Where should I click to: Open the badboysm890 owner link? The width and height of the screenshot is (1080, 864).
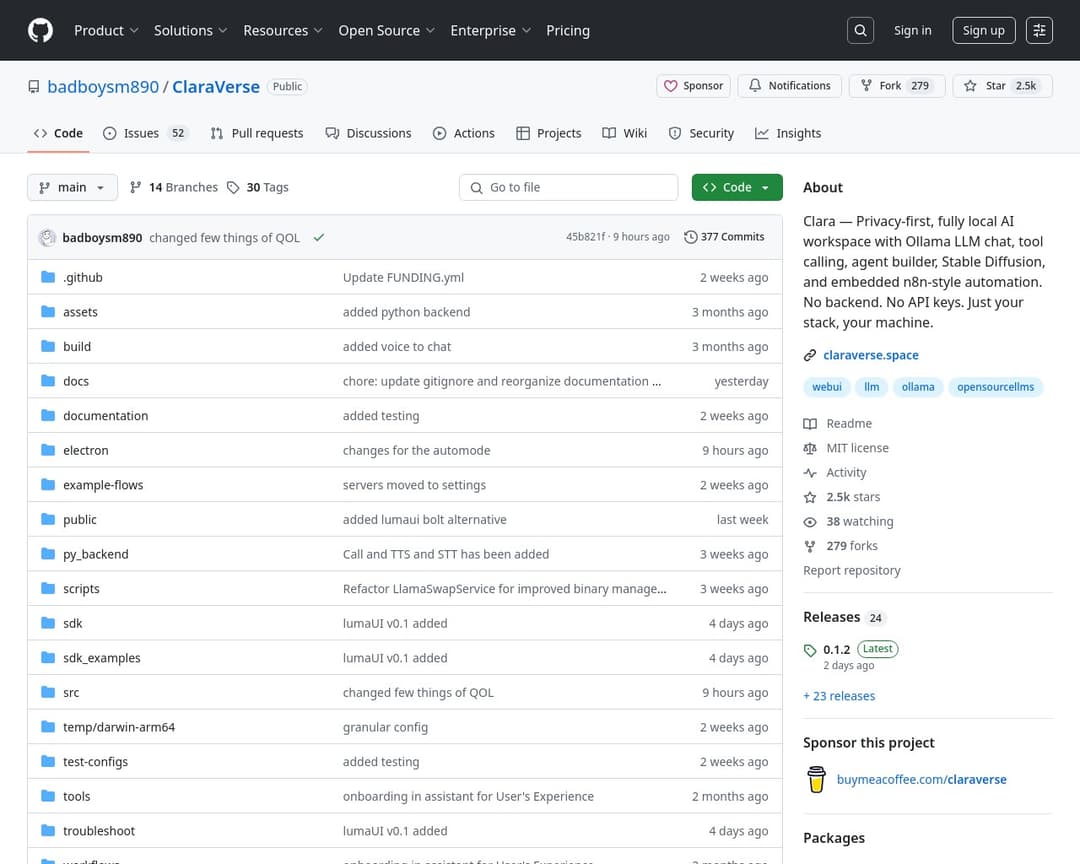tap(103, 87)
